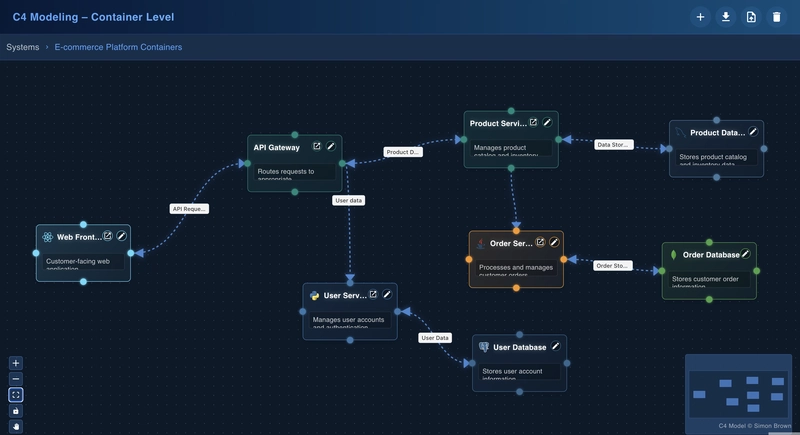
Task: Click right connection handle of Order Database
Action: click(x=757, y=271)
